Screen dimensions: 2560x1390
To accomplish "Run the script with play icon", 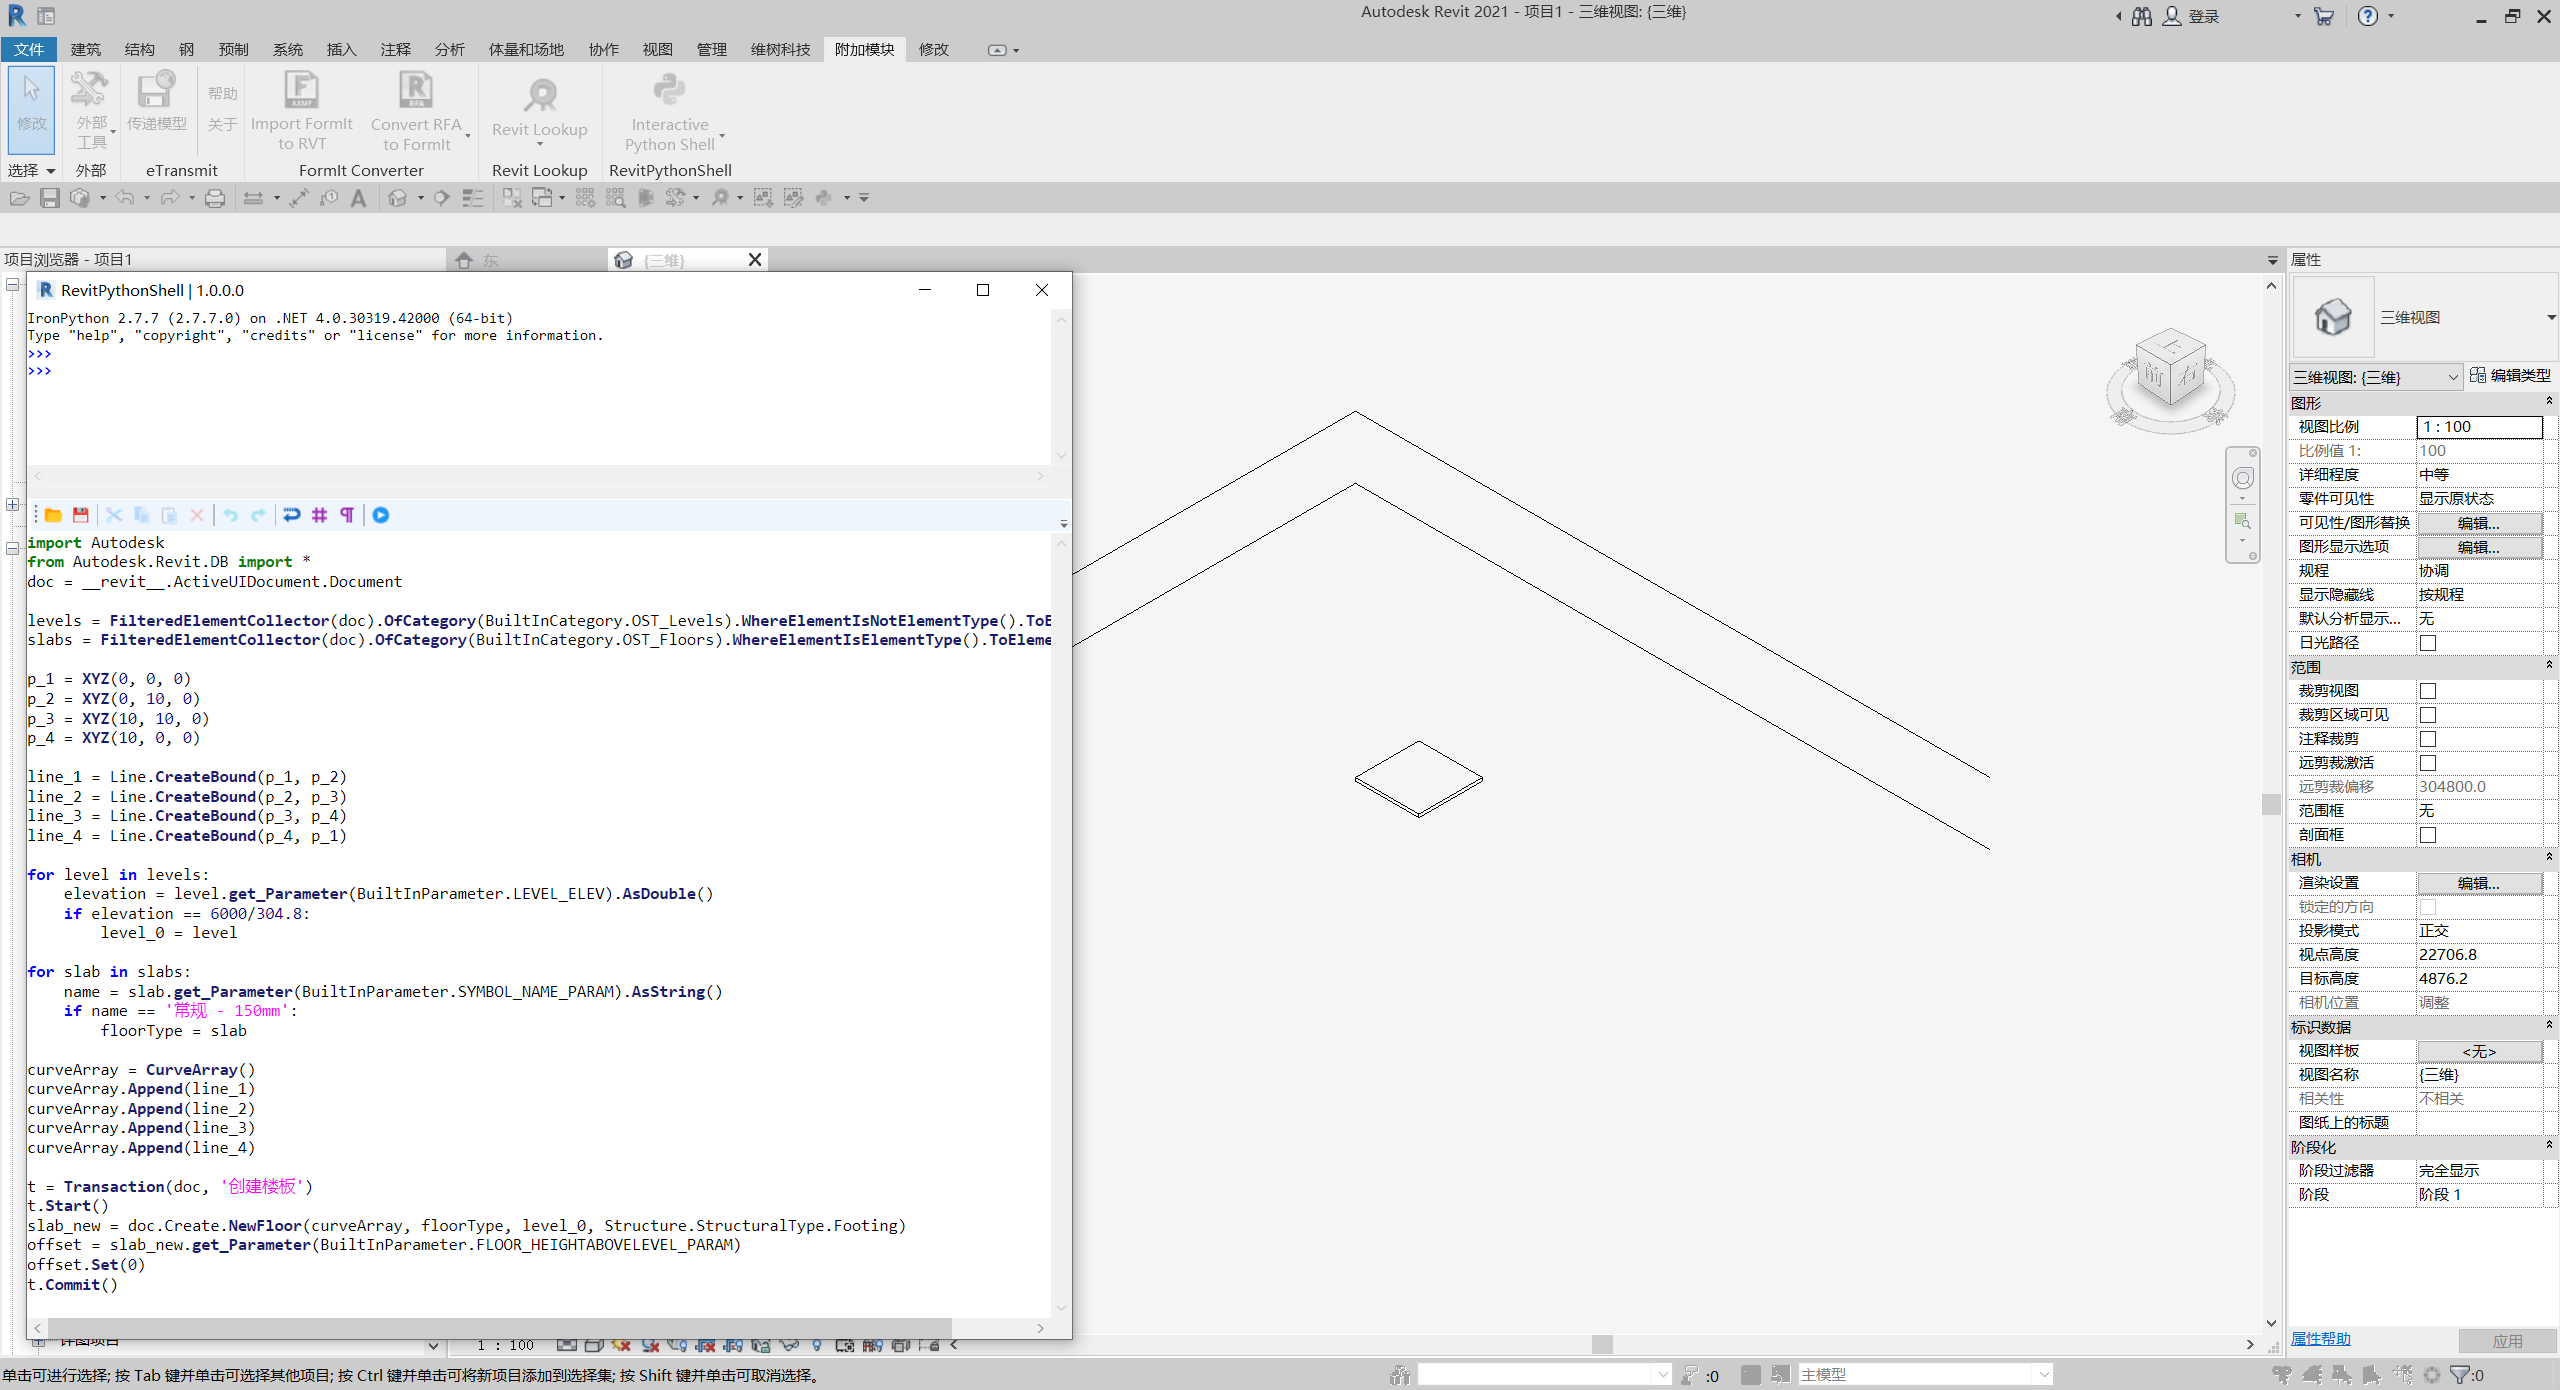I will [381, 515].
